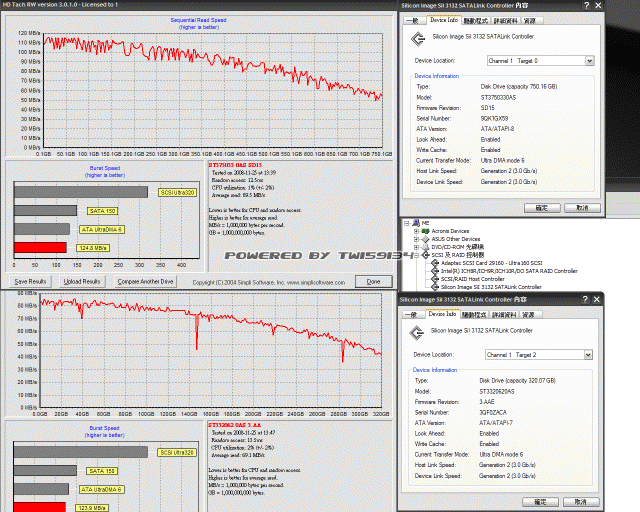This screenshot has height=512, width=640.
Task: Click the SCSI/RAID Host Controller device icon
Action: [435, 279]
